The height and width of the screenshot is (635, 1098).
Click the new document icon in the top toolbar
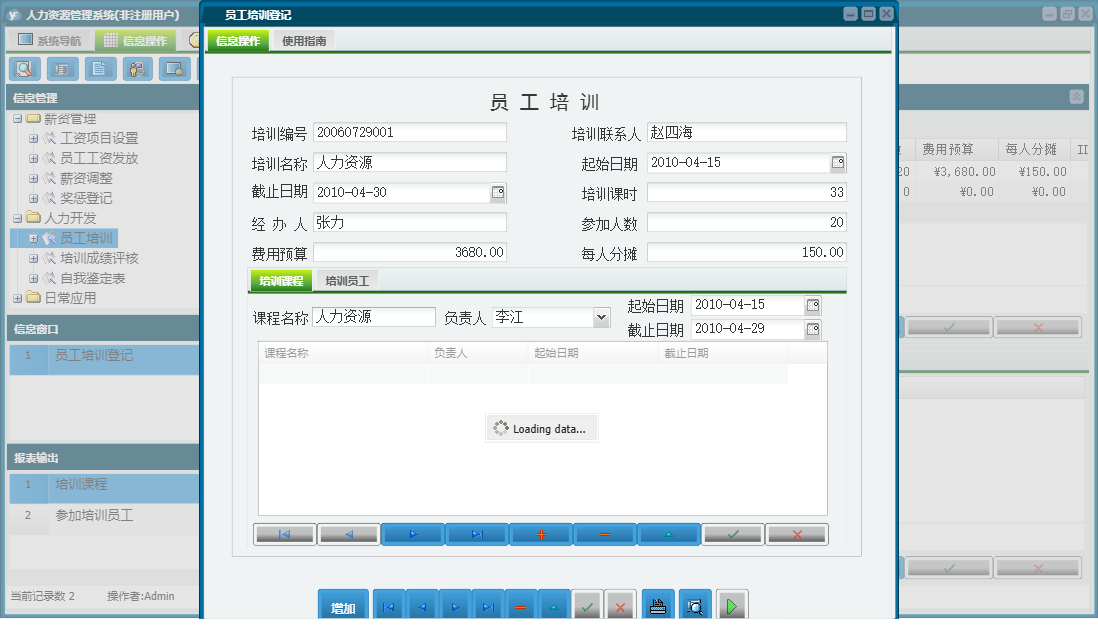tap(100, 69)
